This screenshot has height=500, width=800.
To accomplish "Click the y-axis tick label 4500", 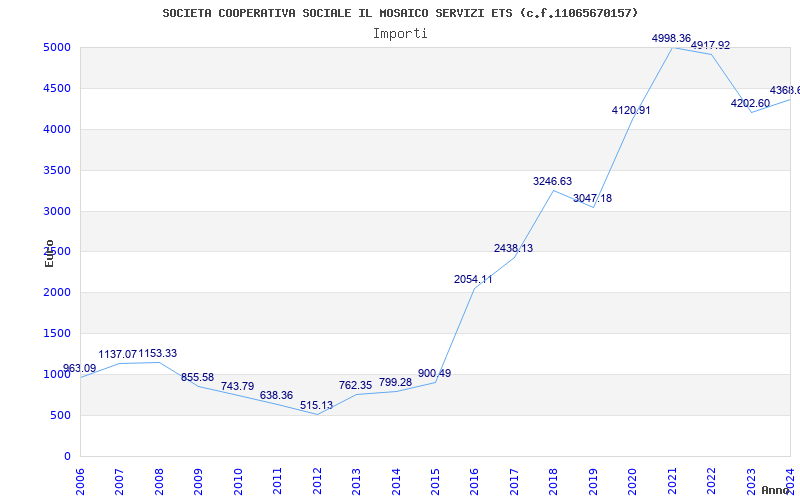I will tap(57, 89).
